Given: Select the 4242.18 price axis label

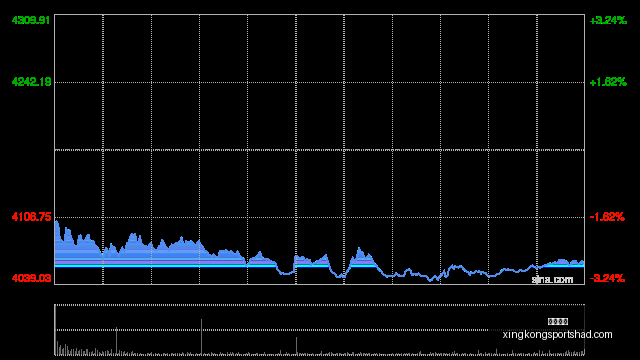Looking at the screenshot, I should click(x=31, y=82).
